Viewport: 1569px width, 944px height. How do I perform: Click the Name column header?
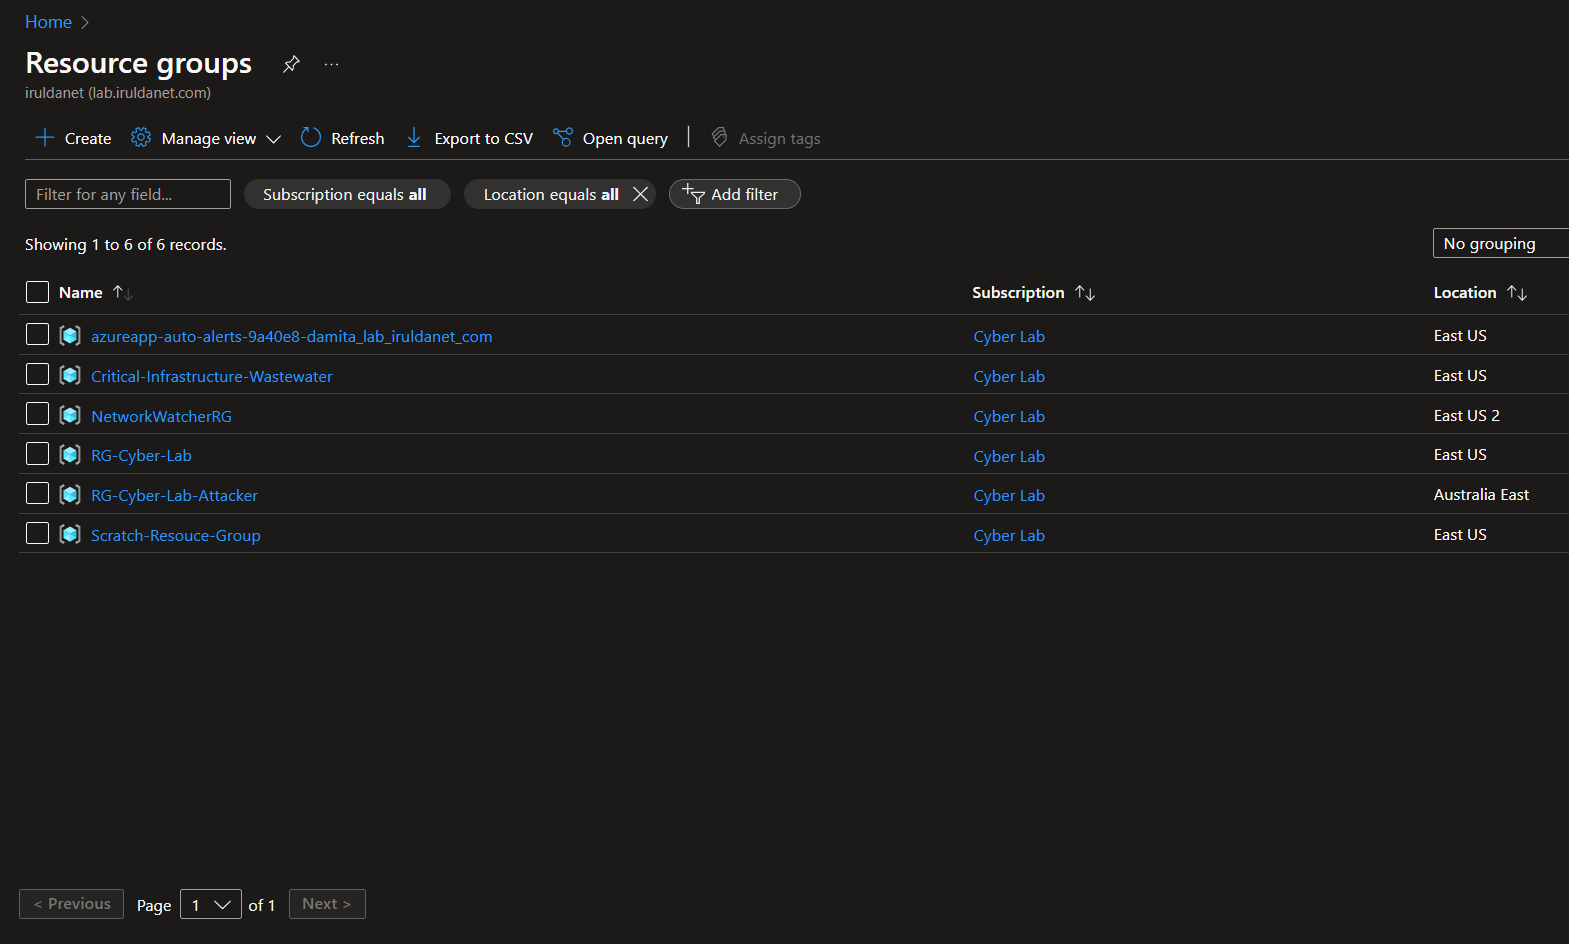[x=81, y=292]
